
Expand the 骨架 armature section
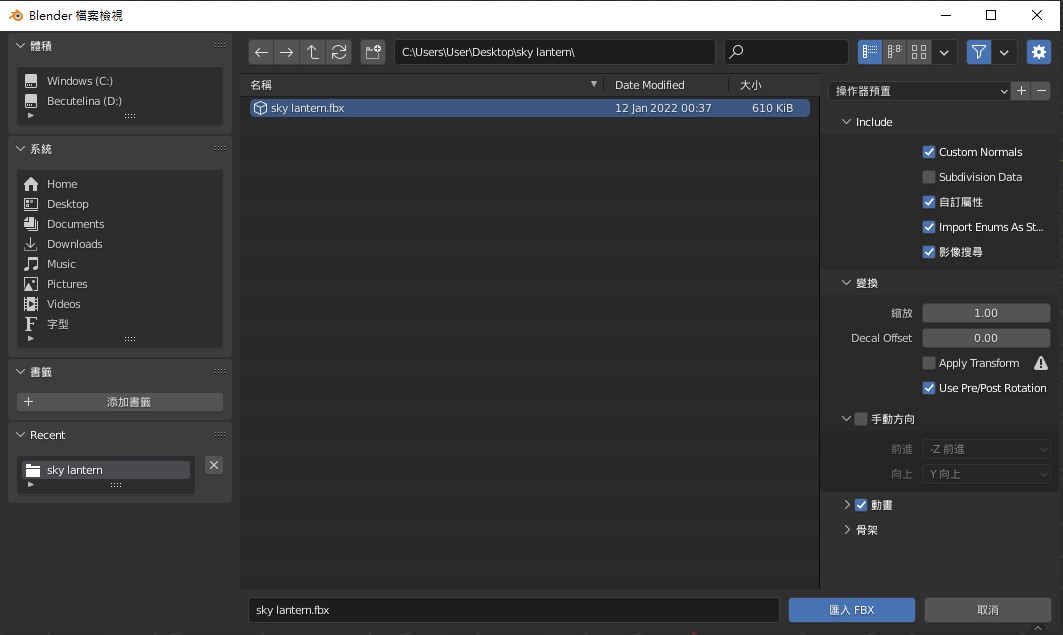(866, 530)
